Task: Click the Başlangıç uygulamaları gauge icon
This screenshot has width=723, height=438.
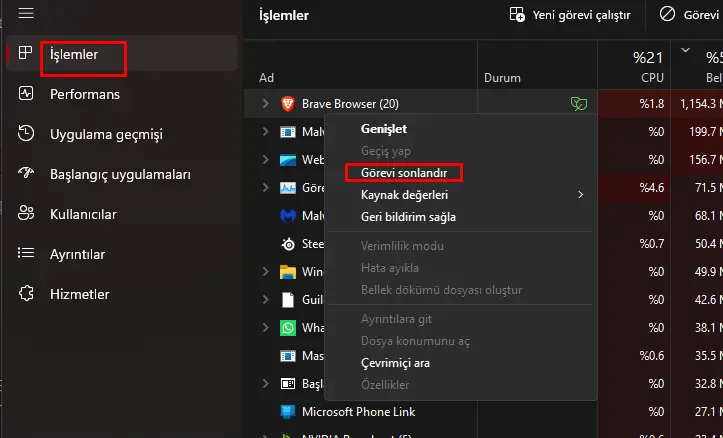Action: 26,173
